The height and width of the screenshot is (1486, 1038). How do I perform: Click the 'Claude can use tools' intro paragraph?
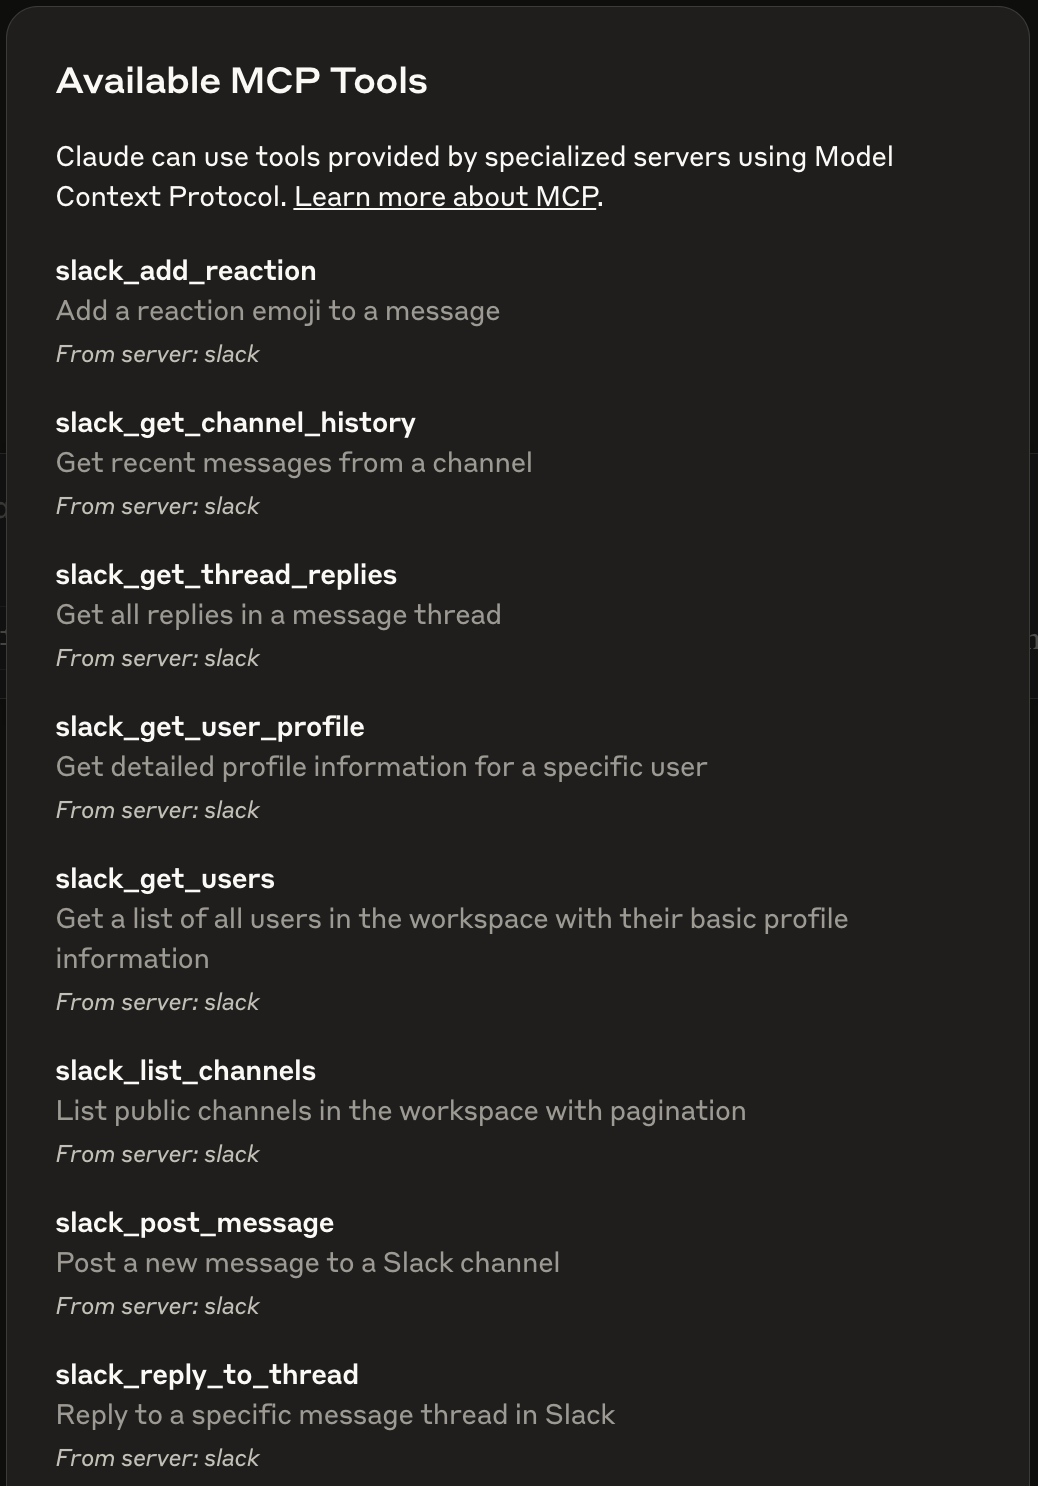click(x=474, y=157)
